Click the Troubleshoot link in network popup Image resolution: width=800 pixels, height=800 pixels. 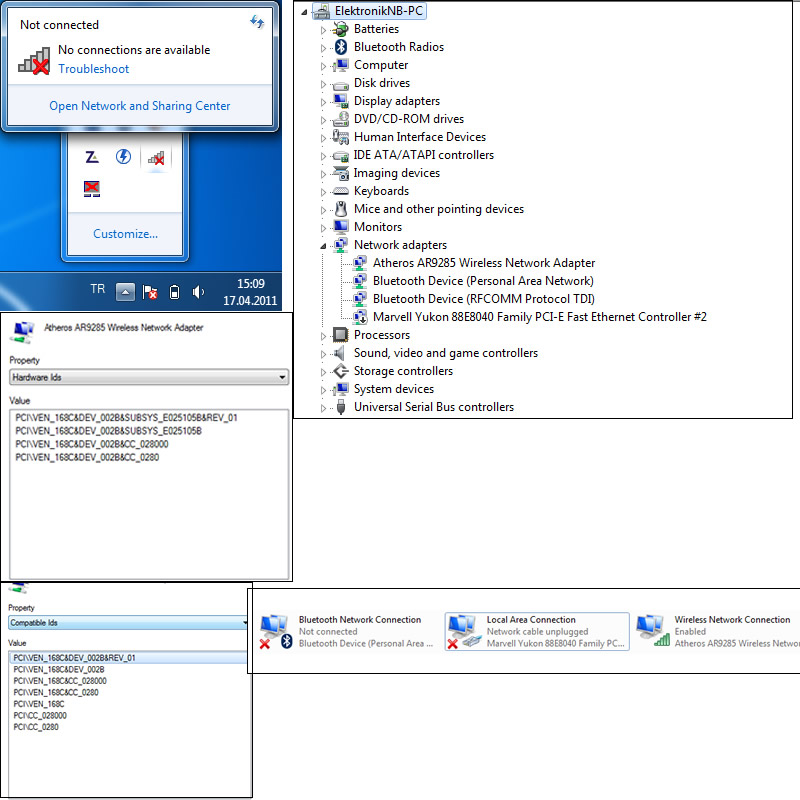(x=93, y=69)
